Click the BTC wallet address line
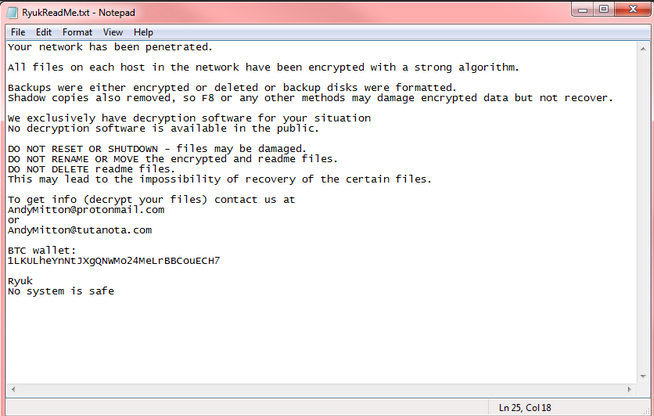This screenshot has height=416, width=654. (x=113, y=261)
